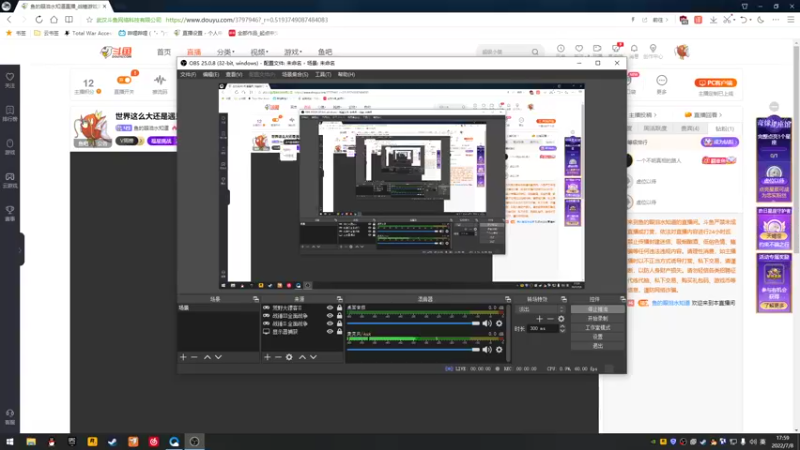The height and width of the screenshot is (450, 800).
Task: Switch to 钻粉(1) tab in Douyu panel
Action: tap(724, 129)
